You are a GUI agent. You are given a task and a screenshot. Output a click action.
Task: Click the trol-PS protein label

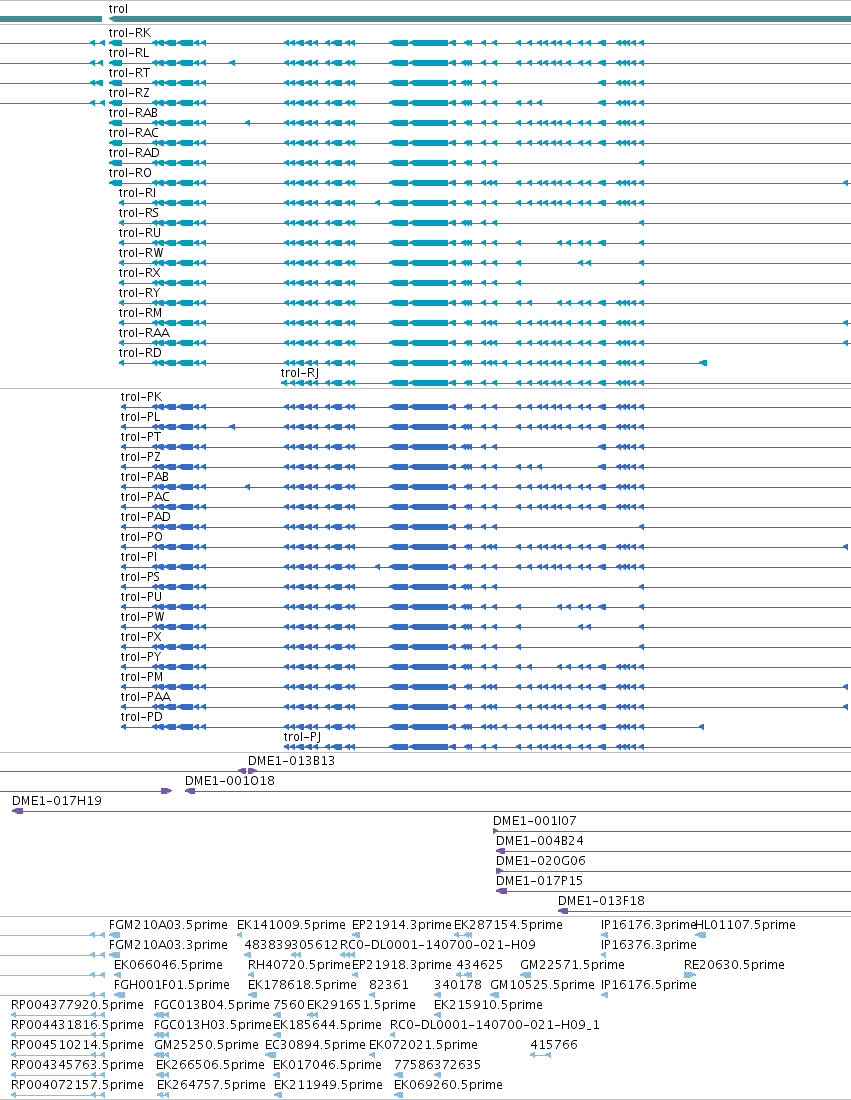(x=140, y=577)
